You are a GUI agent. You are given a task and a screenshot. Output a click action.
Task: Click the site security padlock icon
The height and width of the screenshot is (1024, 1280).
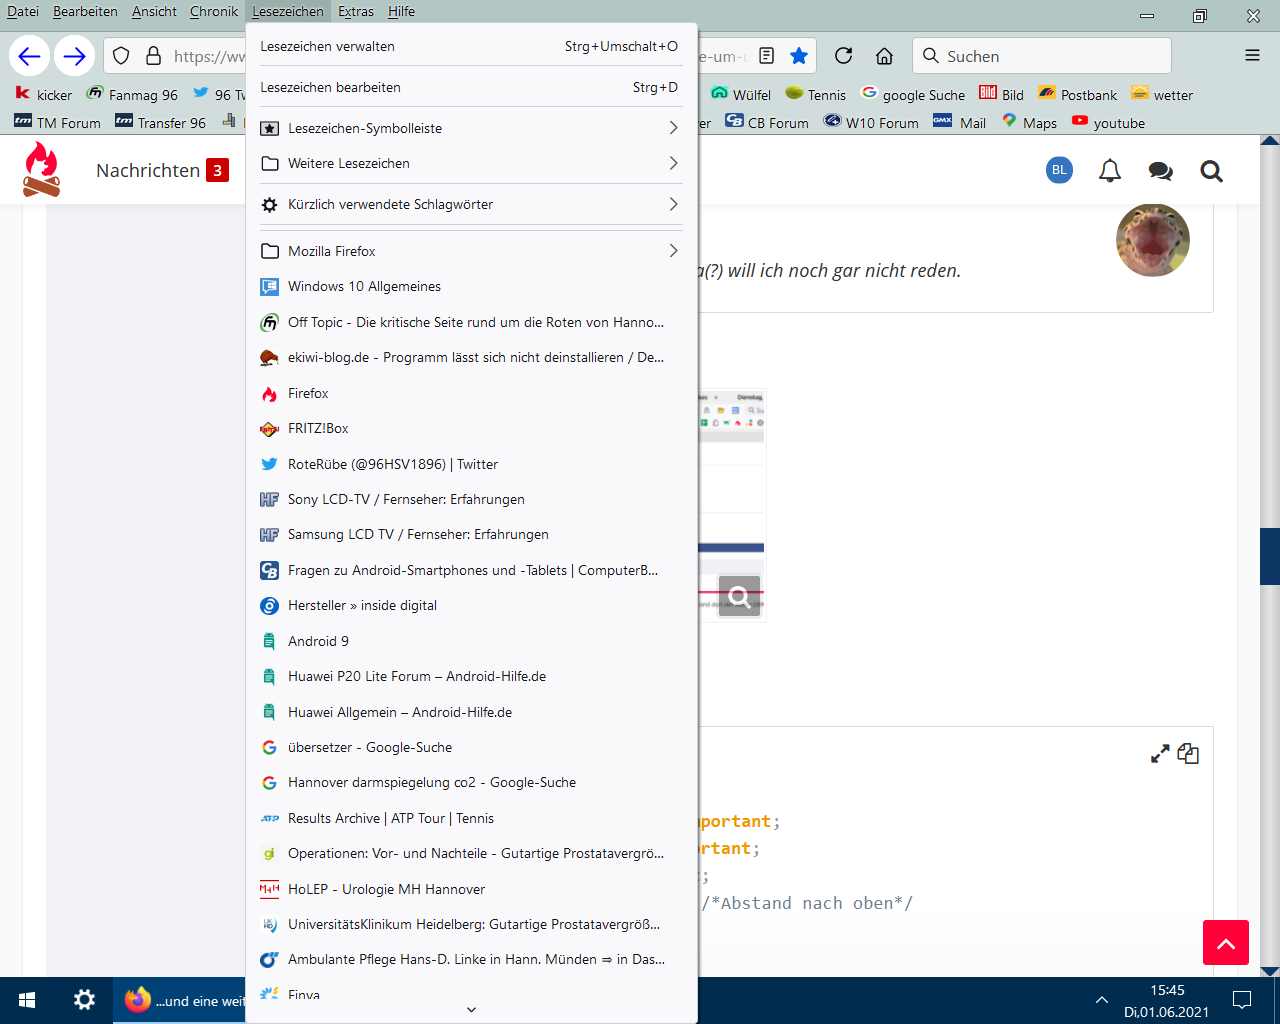pyautogui.click(x=153, y=56)
